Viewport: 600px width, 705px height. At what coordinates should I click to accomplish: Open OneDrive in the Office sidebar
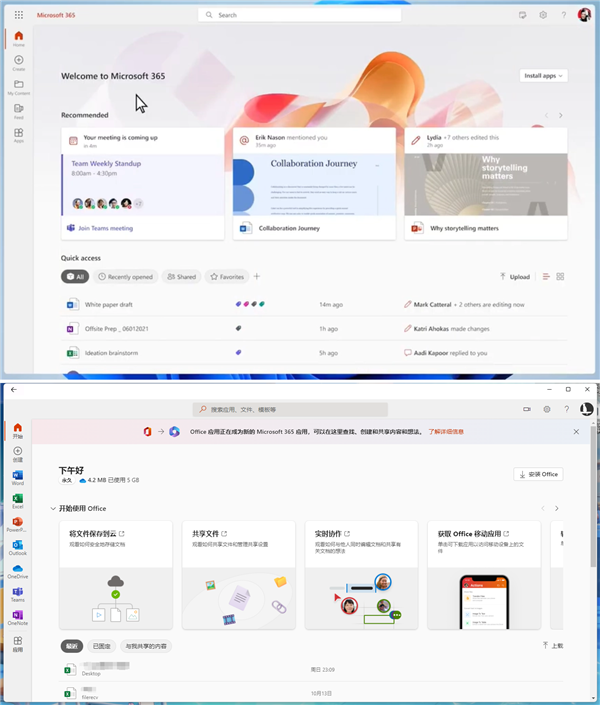click(x=18, y=571)
